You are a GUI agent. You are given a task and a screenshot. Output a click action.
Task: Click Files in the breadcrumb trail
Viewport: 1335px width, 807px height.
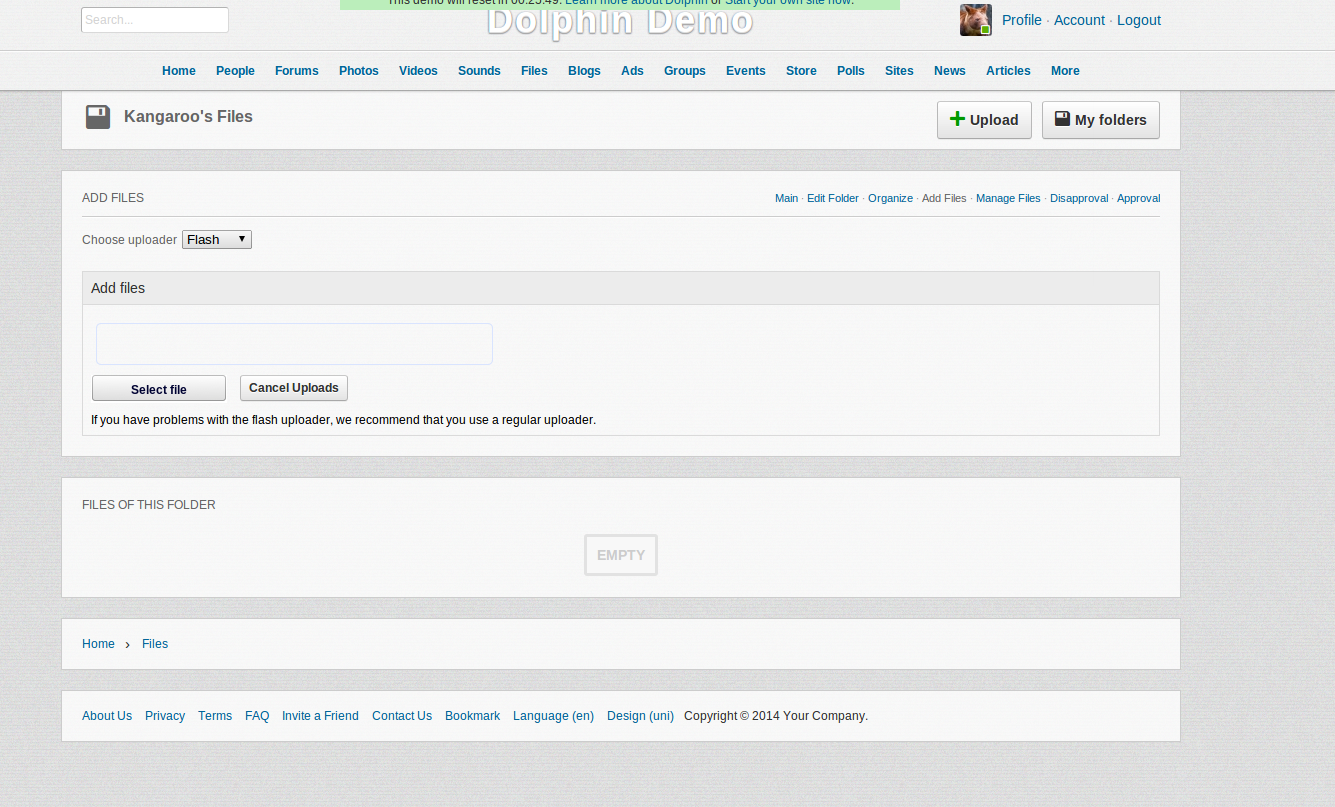click(x=155, y=644)
